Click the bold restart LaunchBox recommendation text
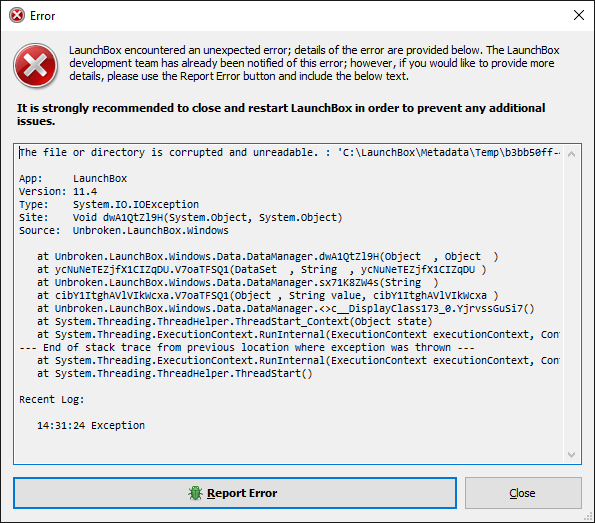Viewport: 595px width, 523px height. click(281, 115)
